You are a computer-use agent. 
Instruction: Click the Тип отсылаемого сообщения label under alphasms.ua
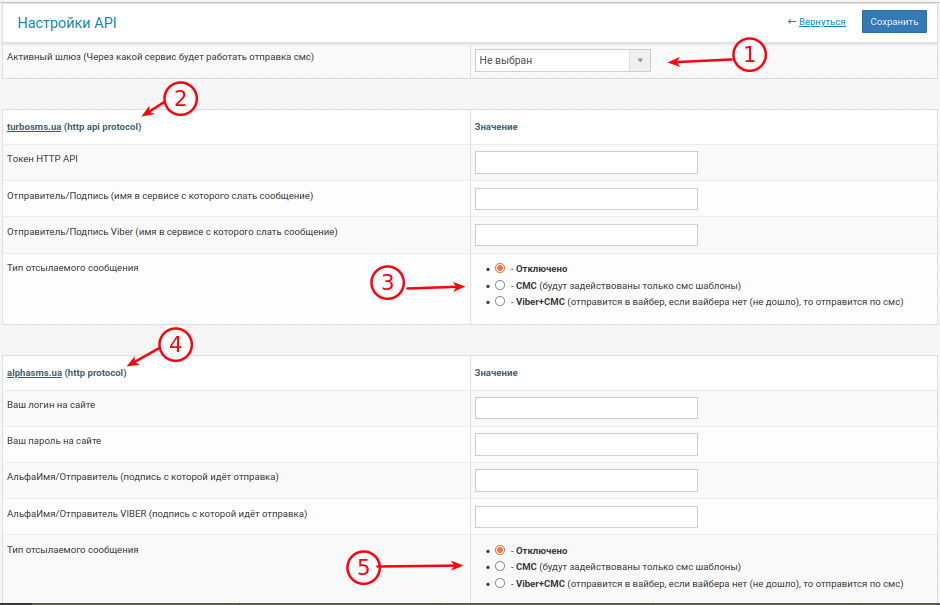tap(73, 549)
